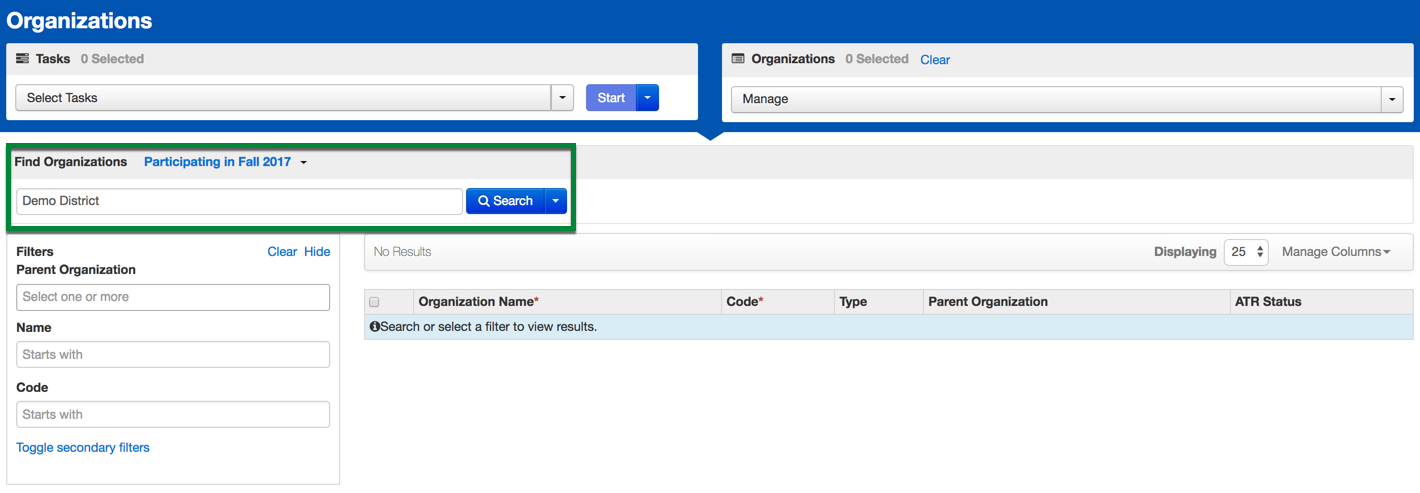The width and height of the screenshot is (1420, 493).
Task: Click Toggle secondary filters link
Action: click(x=83, y=448)
